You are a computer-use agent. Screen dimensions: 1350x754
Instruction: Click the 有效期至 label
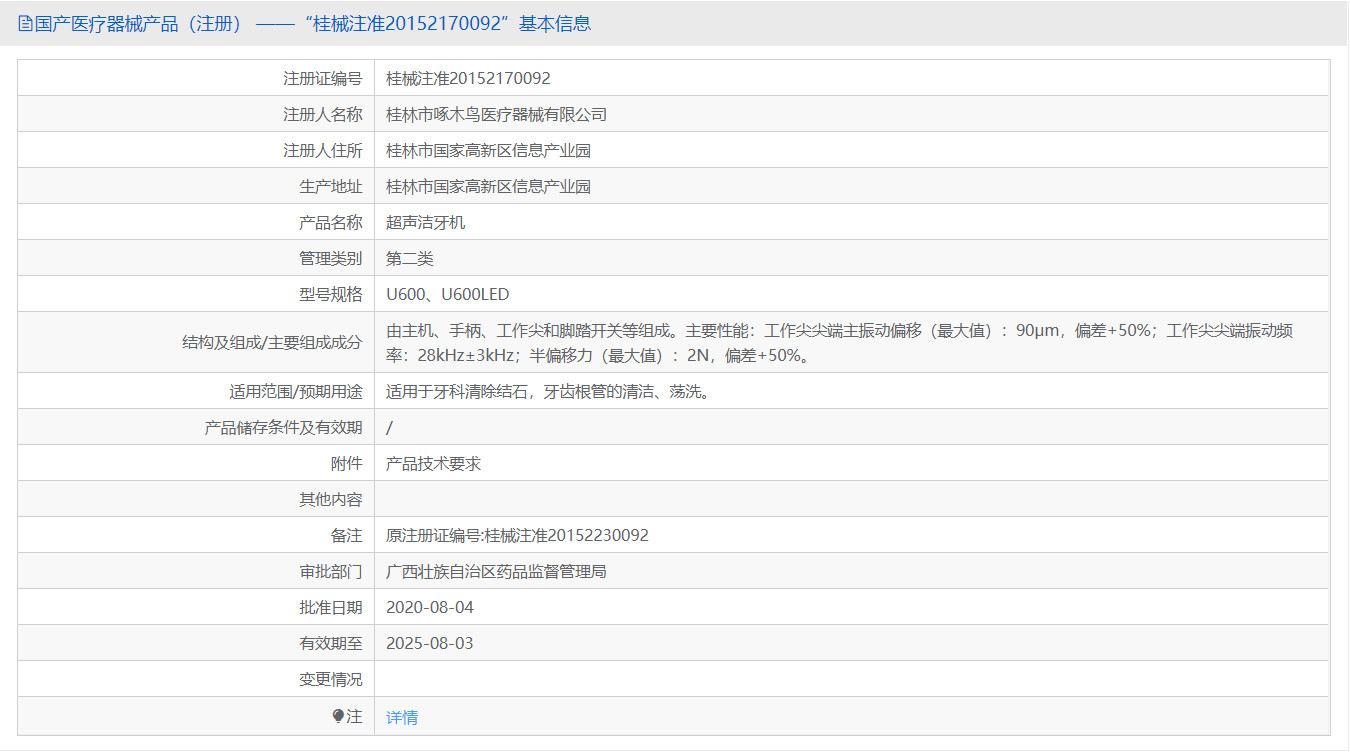pyautogui.click(x=330, y=643)
